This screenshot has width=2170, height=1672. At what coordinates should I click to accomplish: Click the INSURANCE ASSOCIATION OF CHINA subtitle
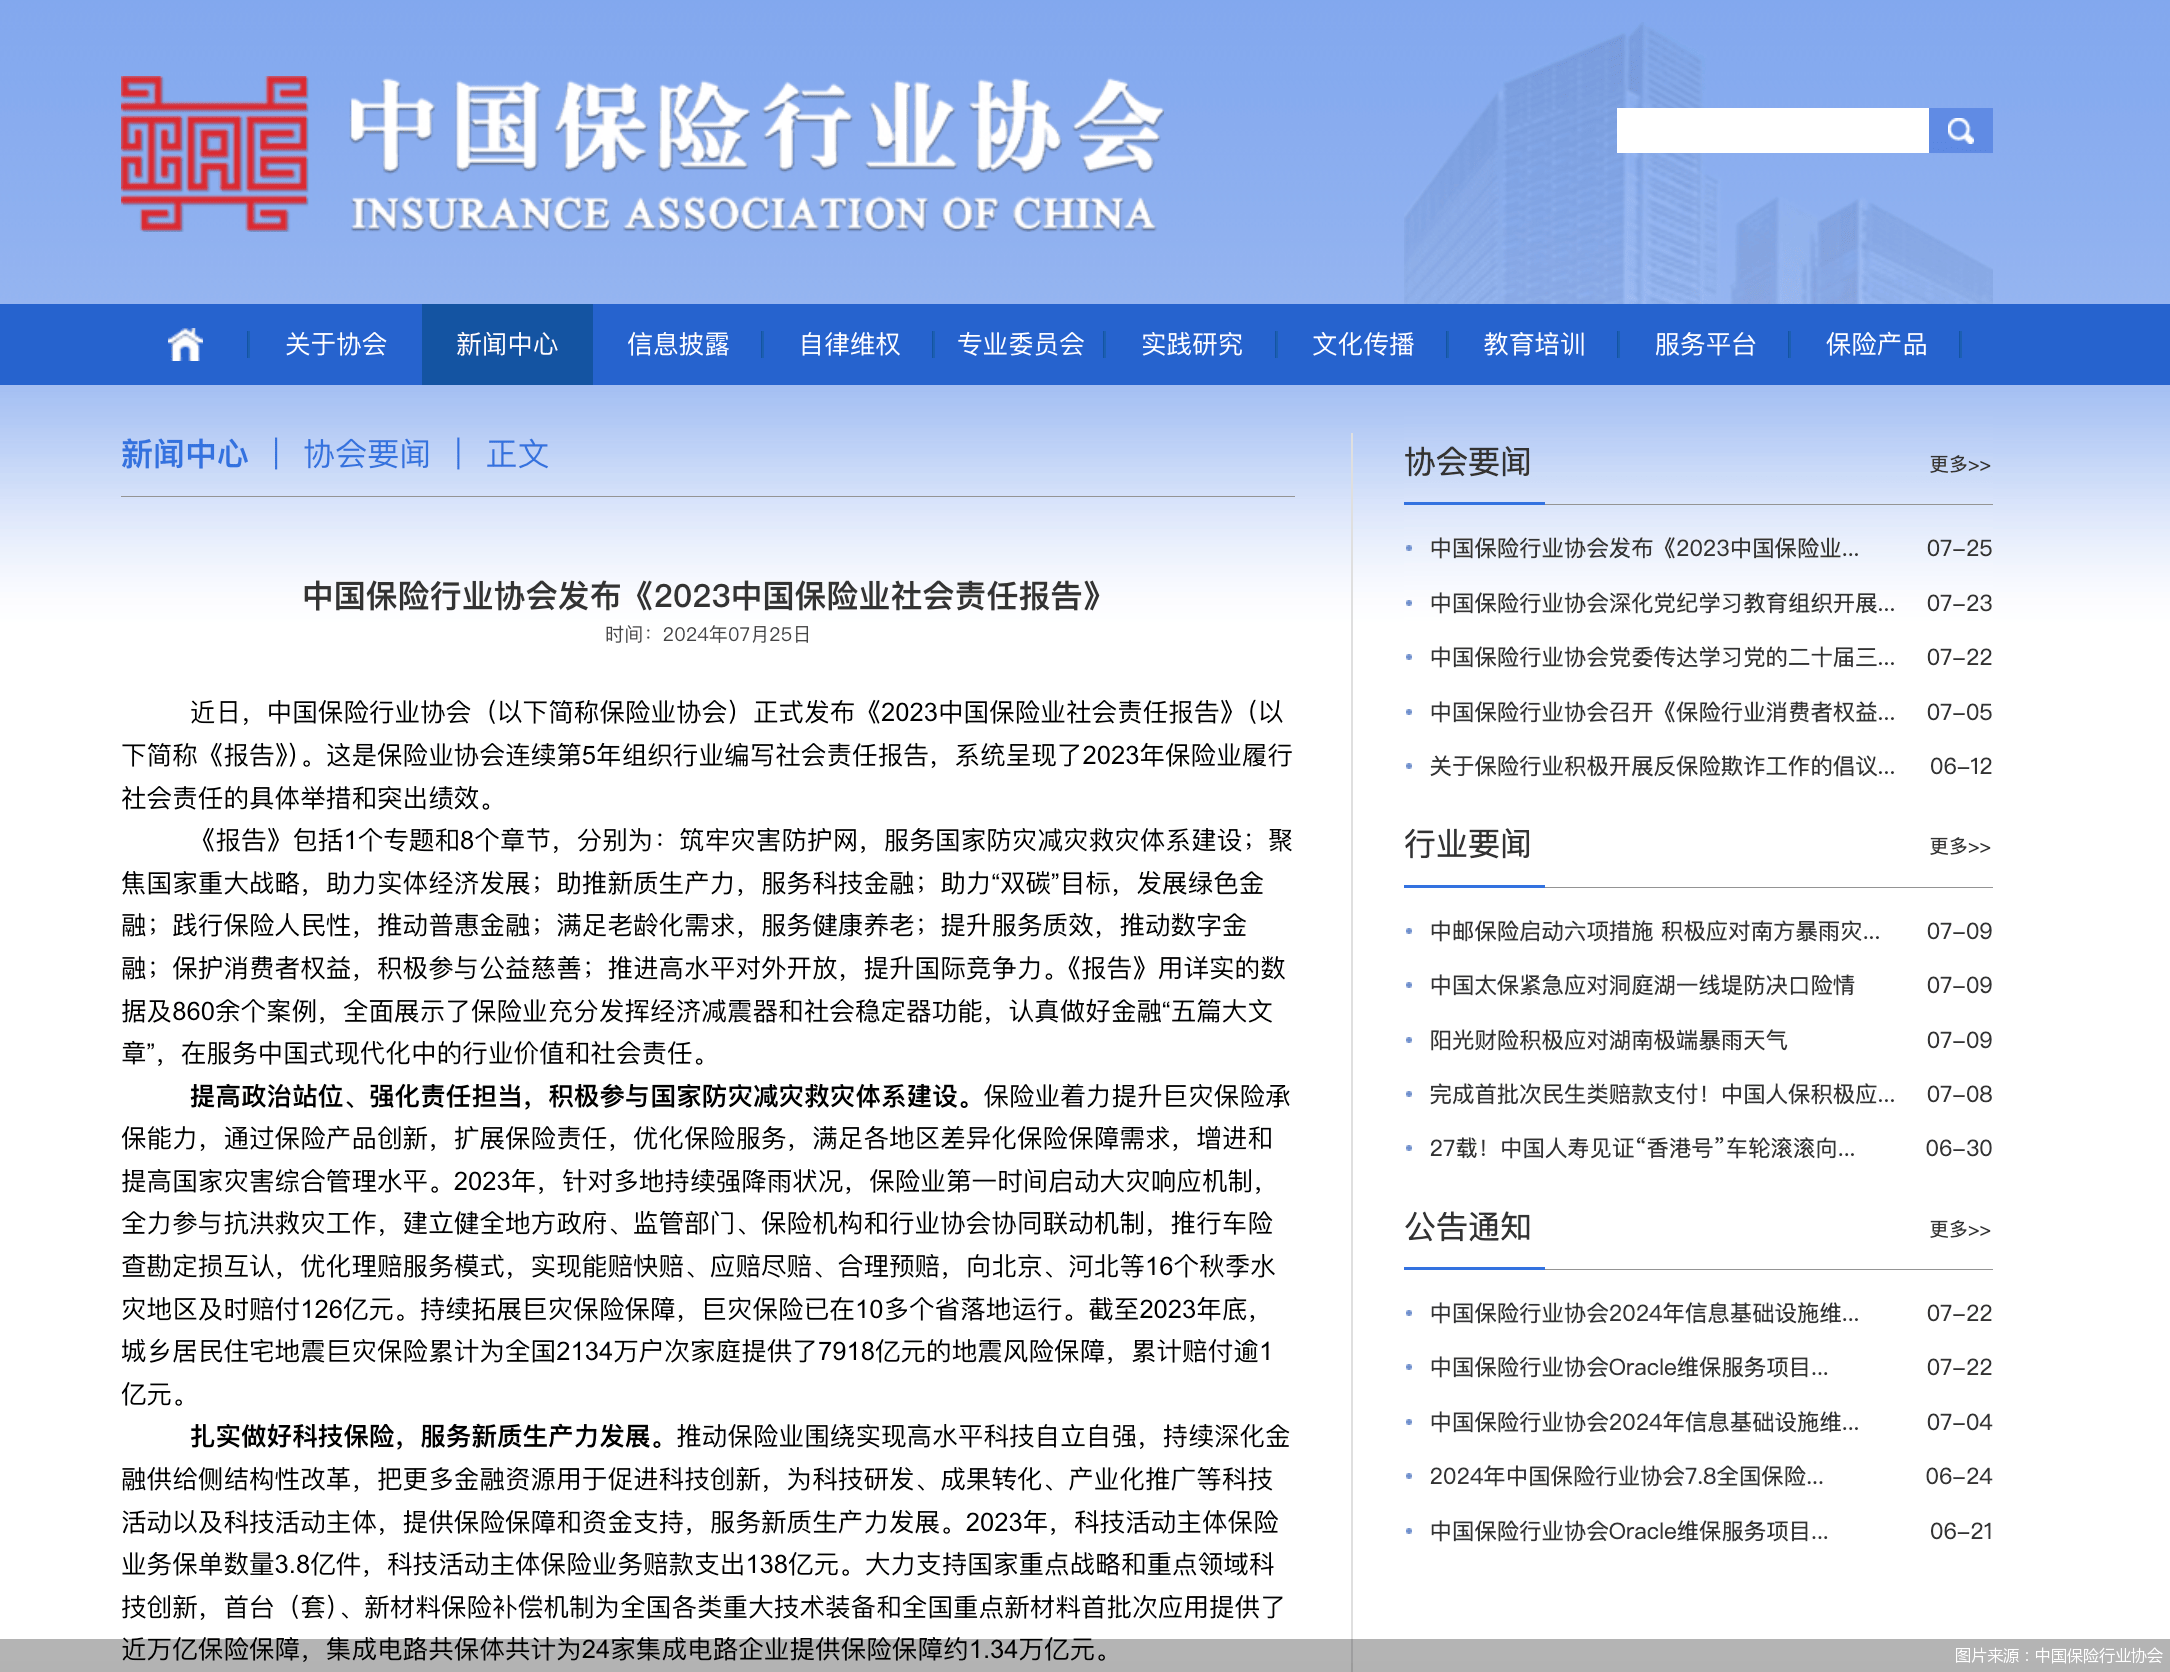pos(753,214)
